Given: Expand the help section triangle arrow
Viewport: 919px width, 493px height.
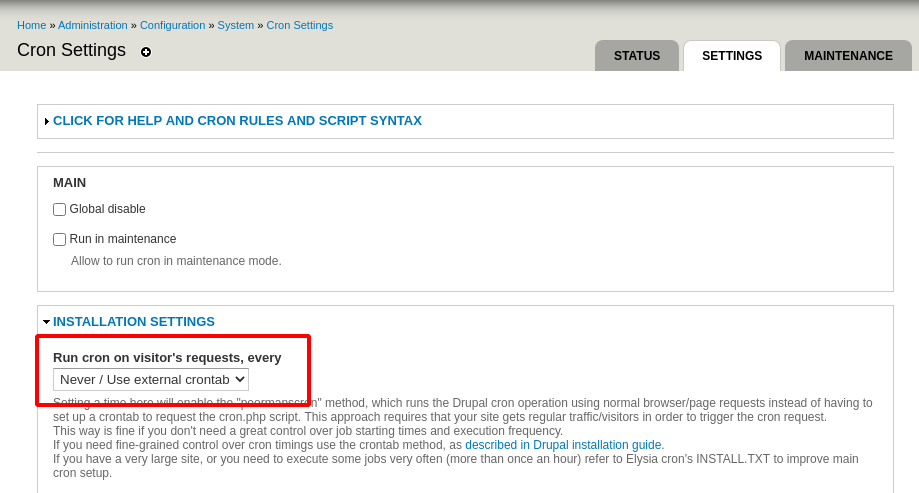Looking at the screenshot, I should [x=46, y=121].
